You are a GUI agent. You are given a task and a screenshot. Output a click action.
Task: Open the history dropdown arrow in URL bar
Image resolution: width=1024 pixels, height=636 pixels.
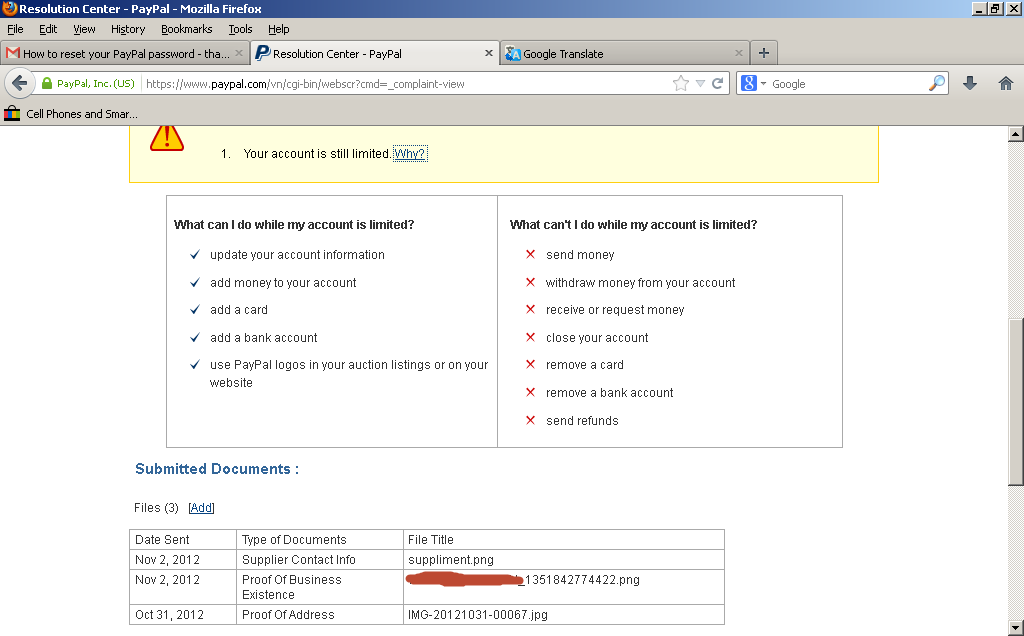pyautogui.click(x=700, y=84)
